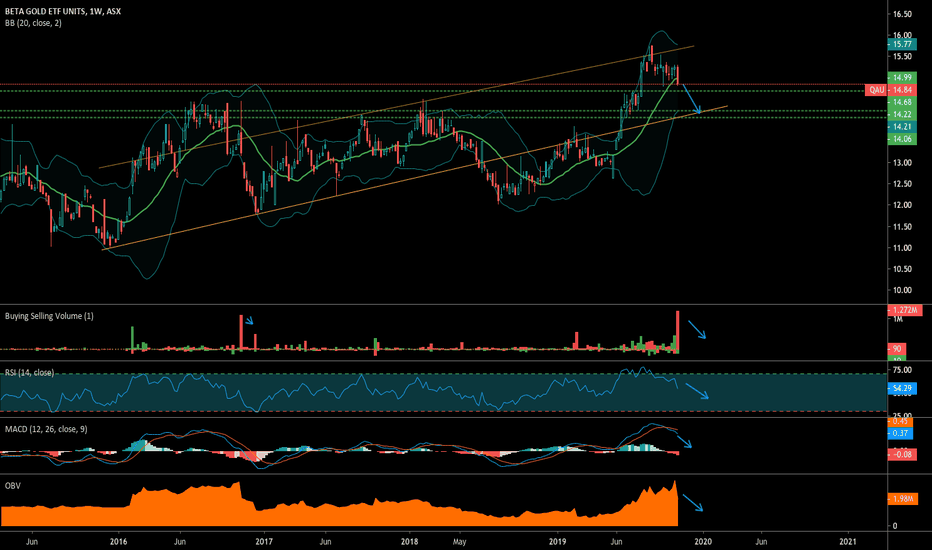
Task: Click the 2018 label on time axis
Action: click(410, 542)
